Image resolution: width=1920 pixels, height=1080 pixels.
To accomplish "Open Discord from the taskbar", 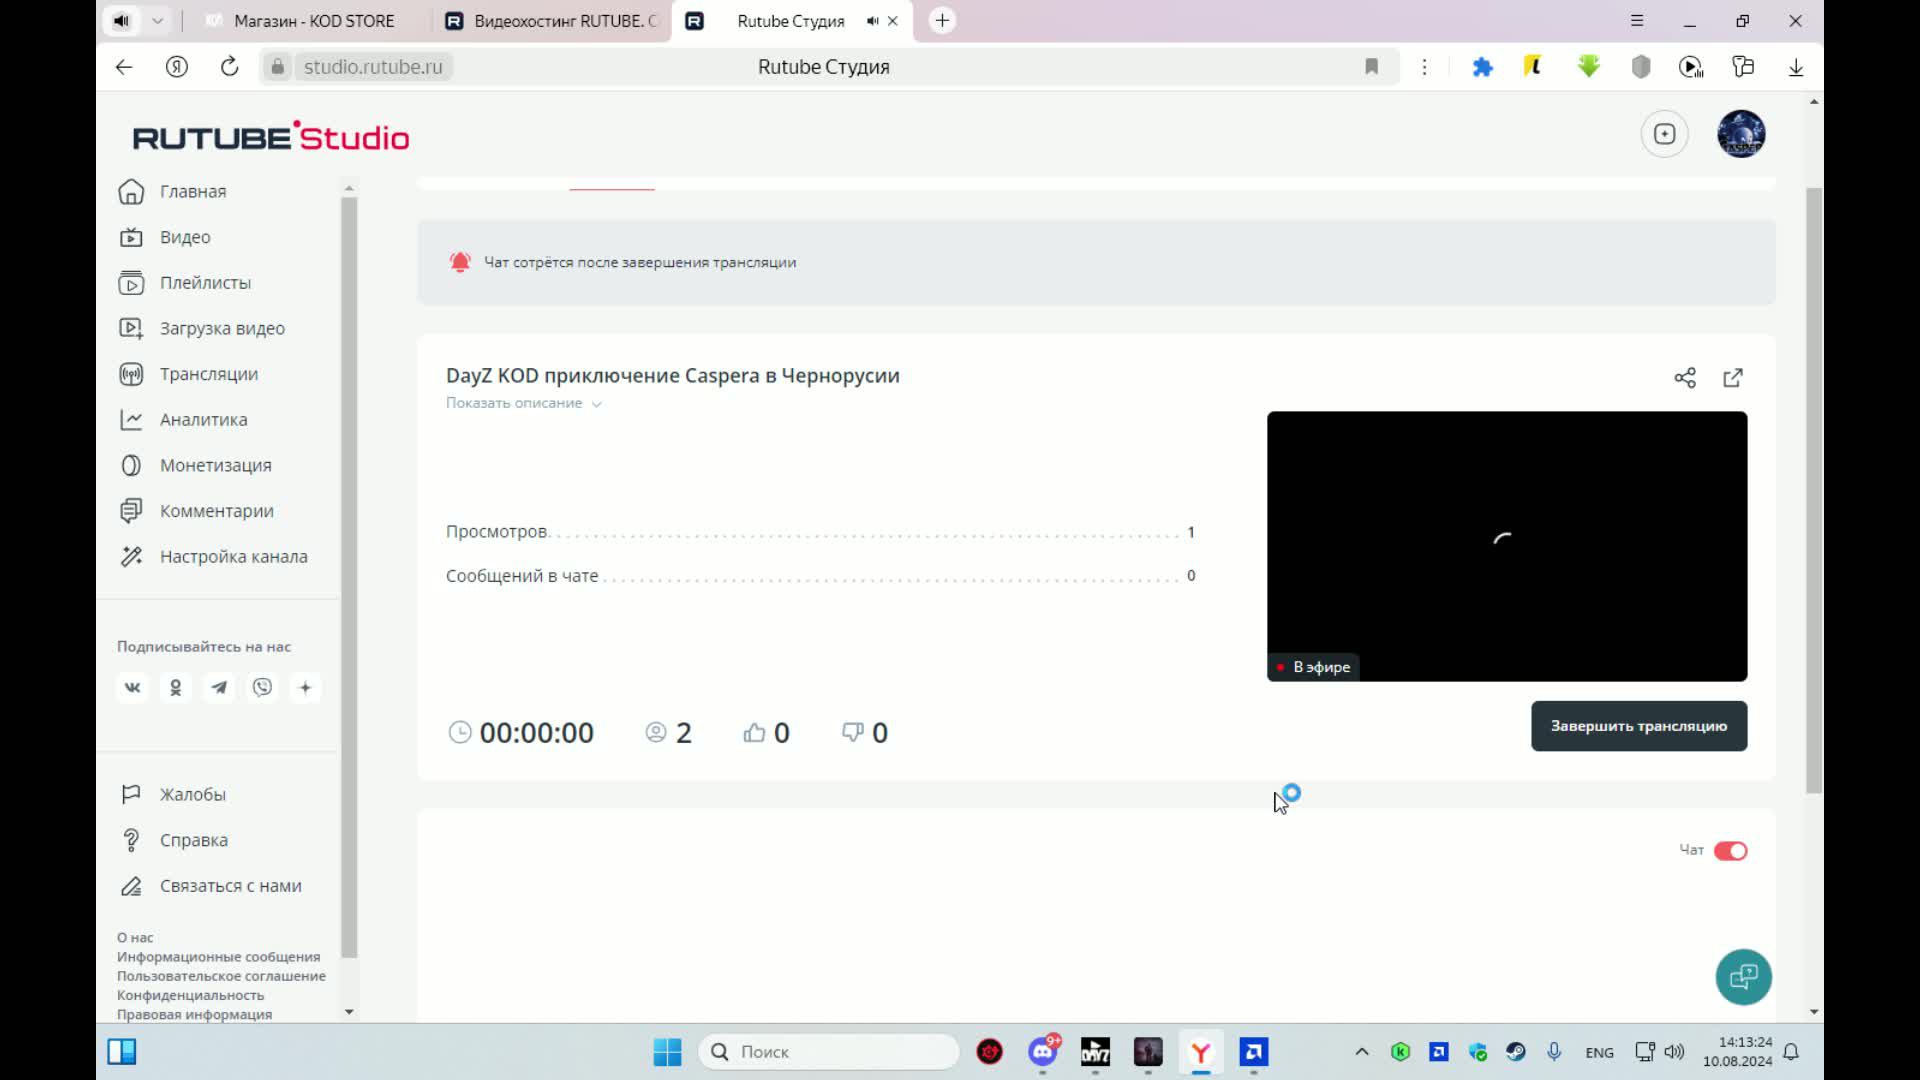I will [1043, 1052].
